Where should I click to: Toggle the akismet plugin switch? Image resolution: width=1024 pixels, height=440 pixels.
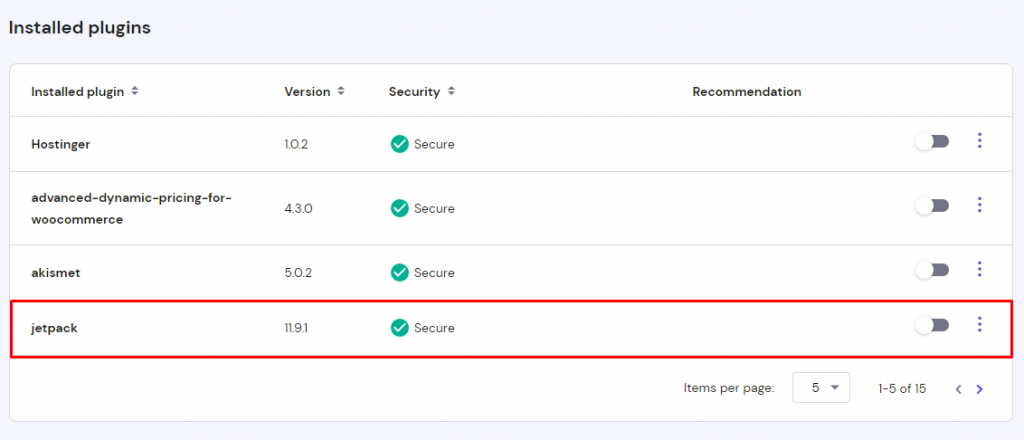(x=932, y=270)
